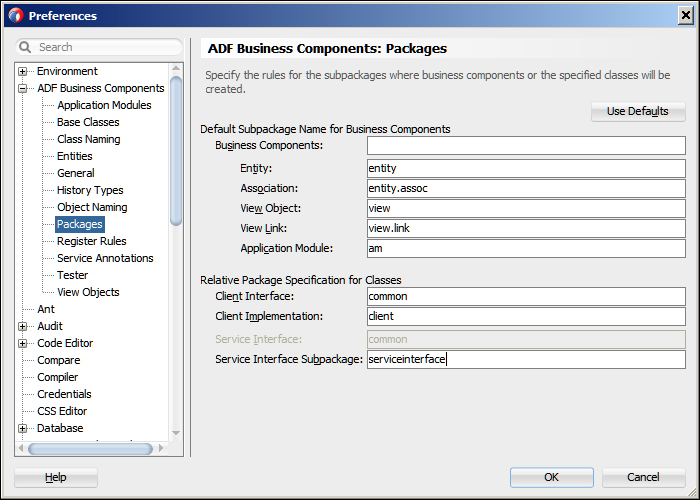Select the highlighted Packages item
This screenshot has width=700, height=500.
tap(80, 224)
